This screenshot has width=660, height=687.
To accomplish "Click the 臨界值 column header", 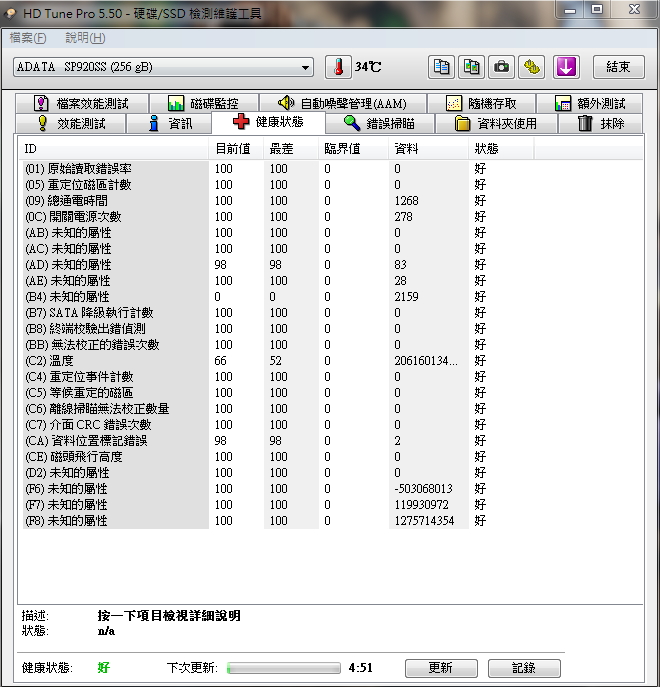I will 353,149.
